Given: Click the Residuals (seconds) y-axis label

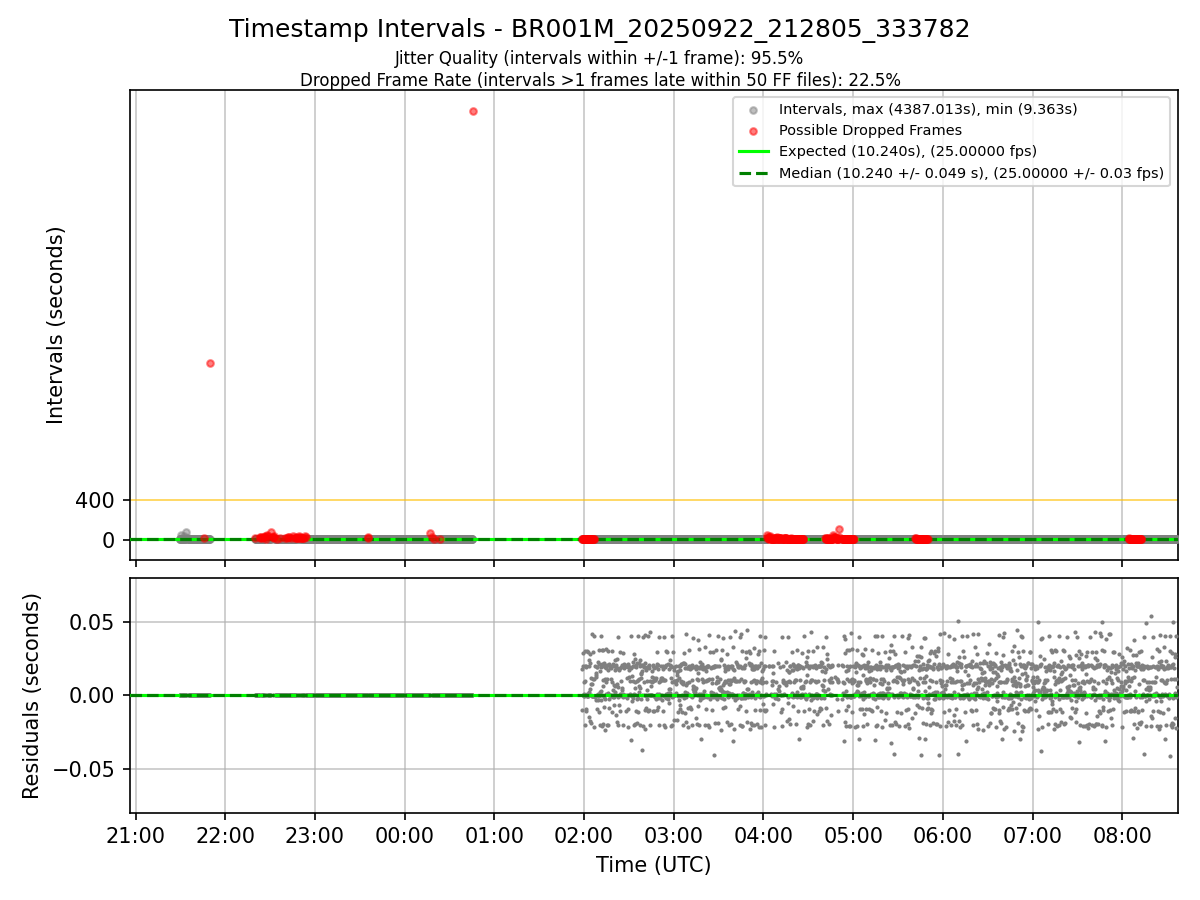Looking at the screenshot, I should (32, 696).
